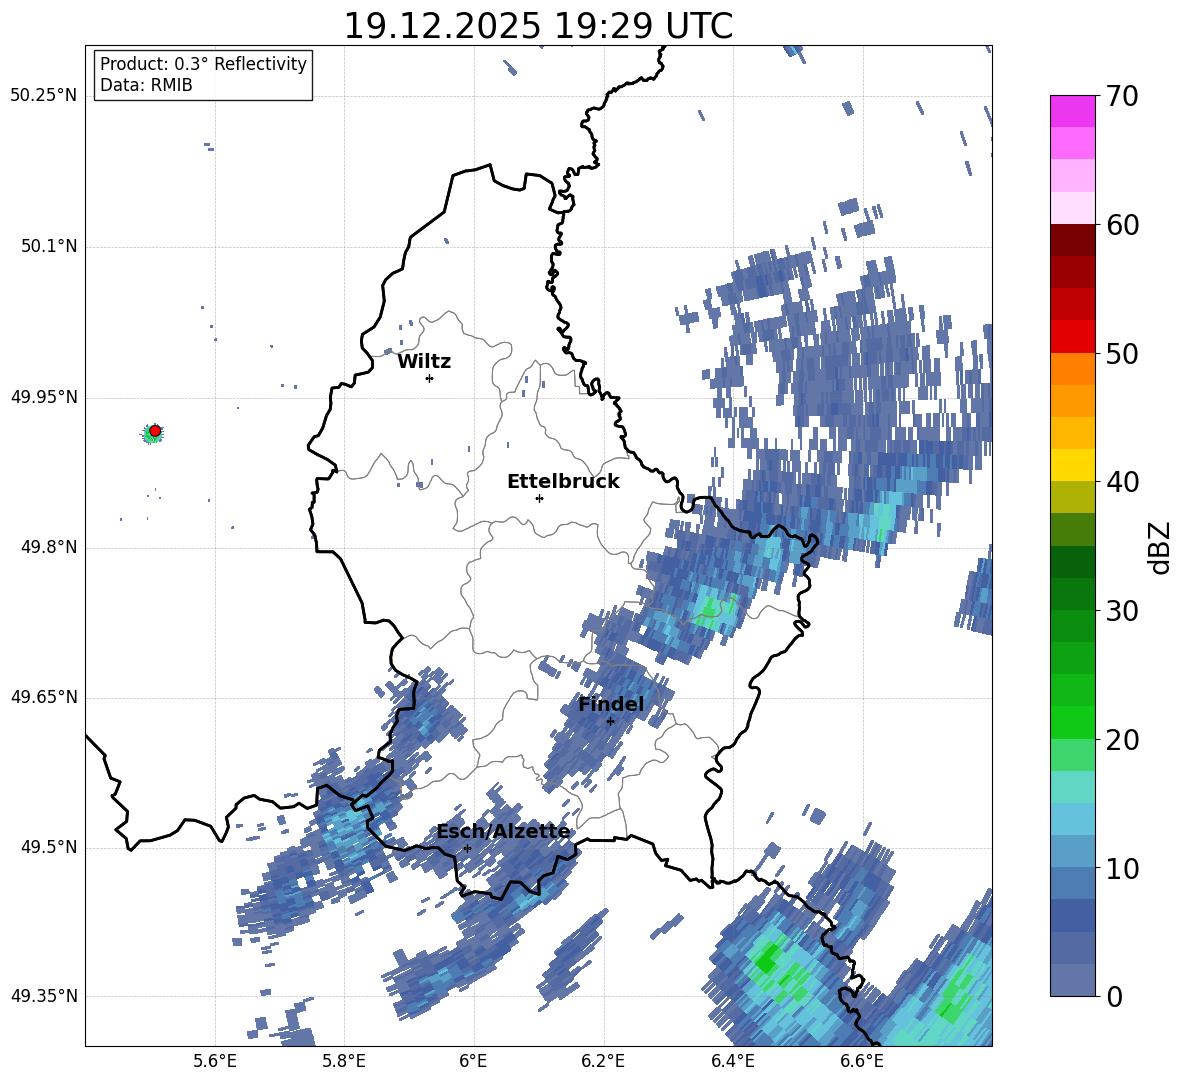Click the 0 colorbar tick label
Screen dimensions: 1184x1081
pos(1114,997)
